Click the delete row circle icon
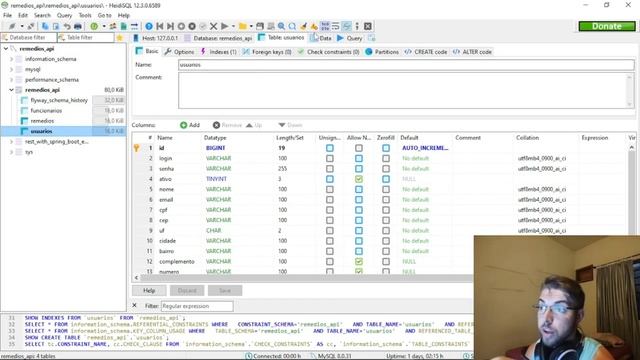Viewport: 640px width, 360px height. [192, 26]
